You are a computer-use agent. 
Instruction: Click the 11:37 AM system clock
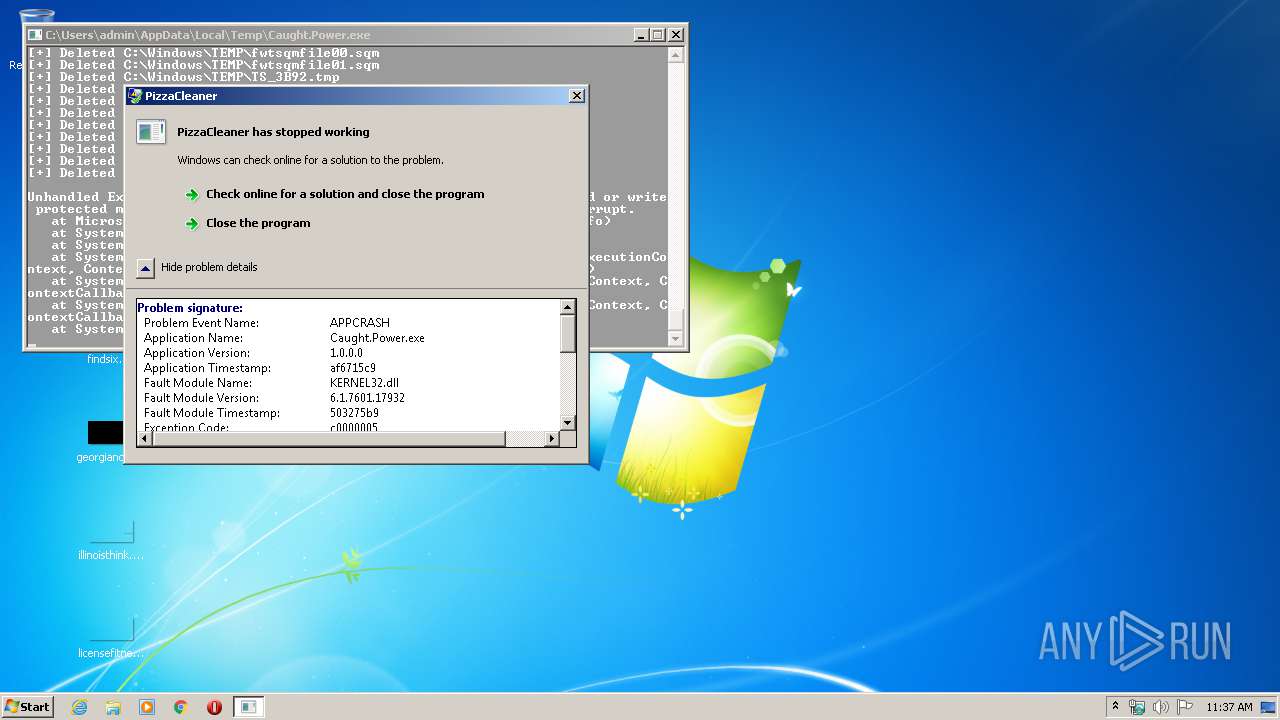(1229, 707)
